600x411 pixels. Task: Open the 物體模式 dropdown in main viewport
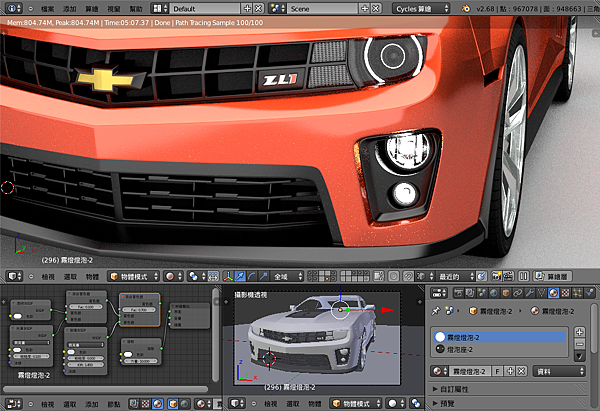click(x=134, y=276)
